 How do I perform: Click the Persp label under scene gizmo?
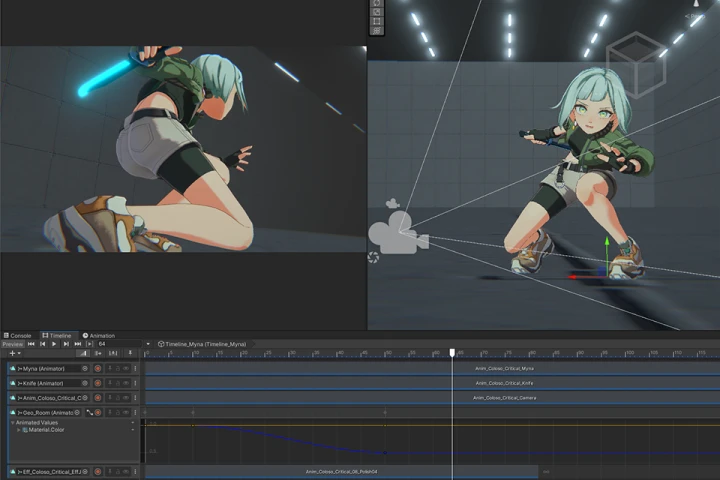(x=695, y=16)
